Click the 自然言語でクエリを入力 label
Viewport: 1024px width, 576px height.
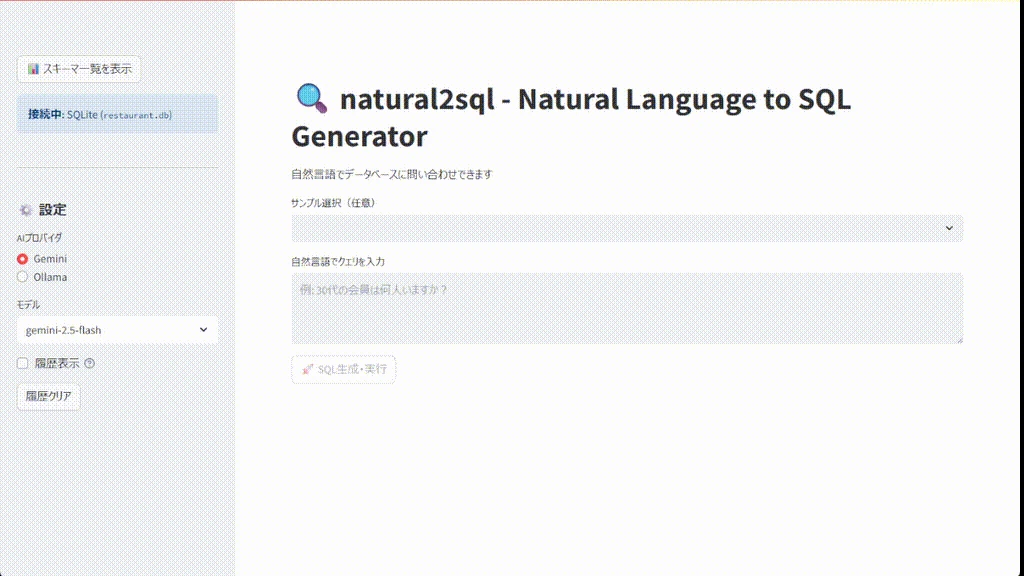338,261
